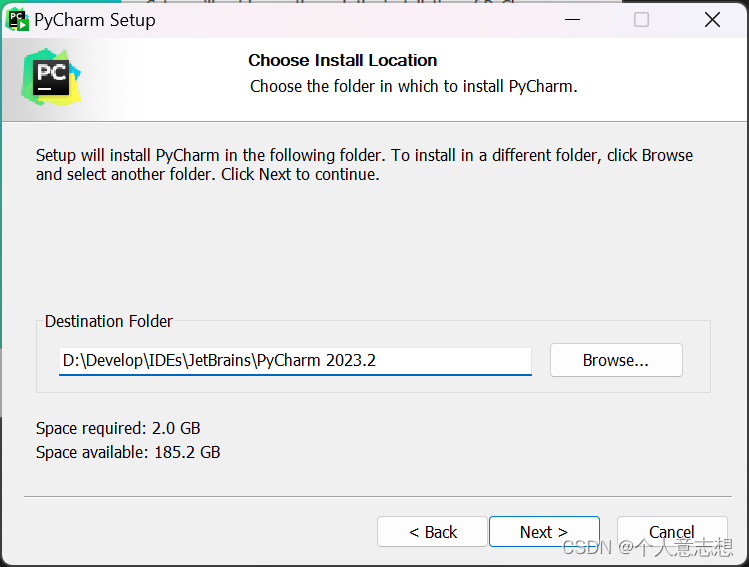Cancel the PyCharm setup
The height and width of the screenshot is (567, 749).
(672, 531)
